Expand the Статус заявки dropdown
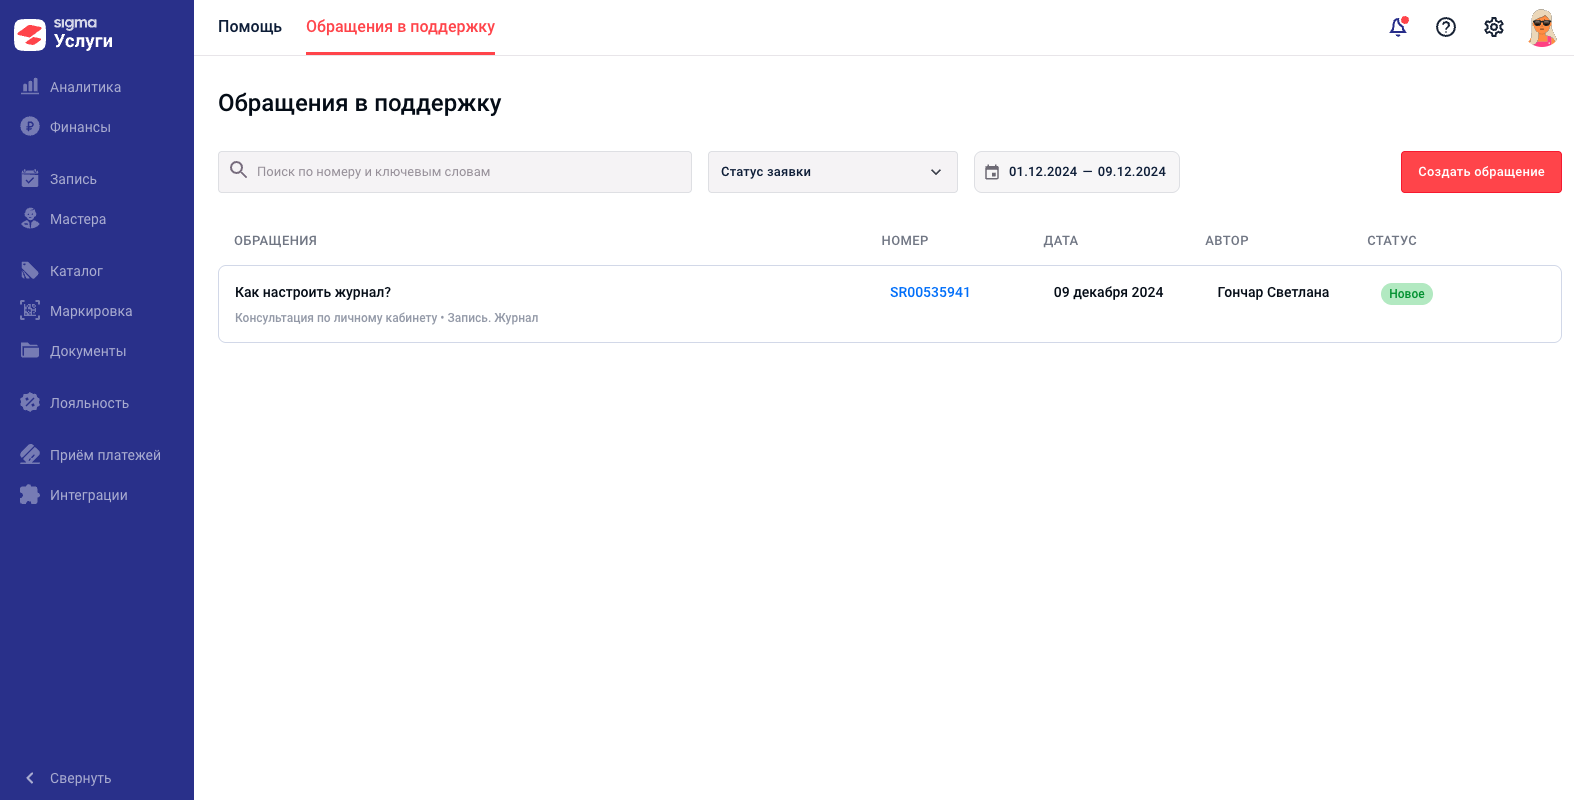This screenshot has height=800, width=1574. 833,172
